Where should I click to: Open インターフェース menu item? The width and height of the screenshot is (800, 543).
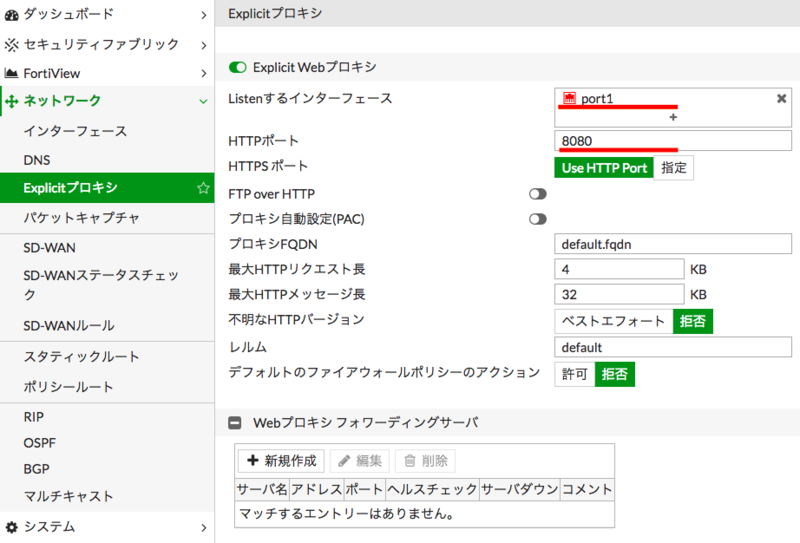point(107,131)
